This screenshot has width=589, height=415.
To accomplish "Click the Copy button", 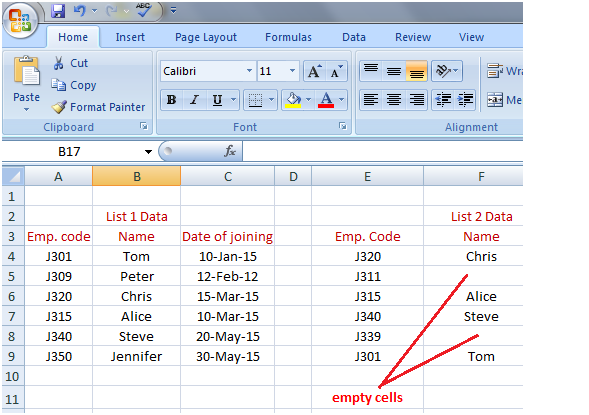I will [74, 85].
